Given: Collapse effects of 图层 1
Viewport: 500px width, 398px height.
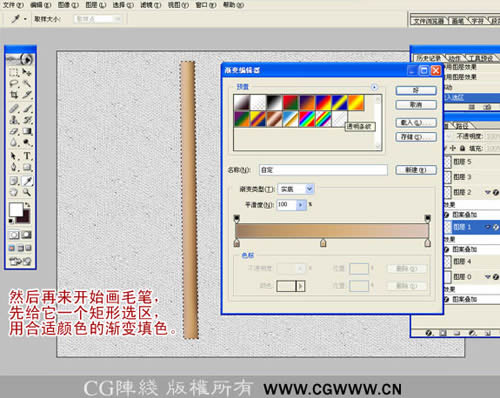Looking at the screenshot, I should point(488,227).
